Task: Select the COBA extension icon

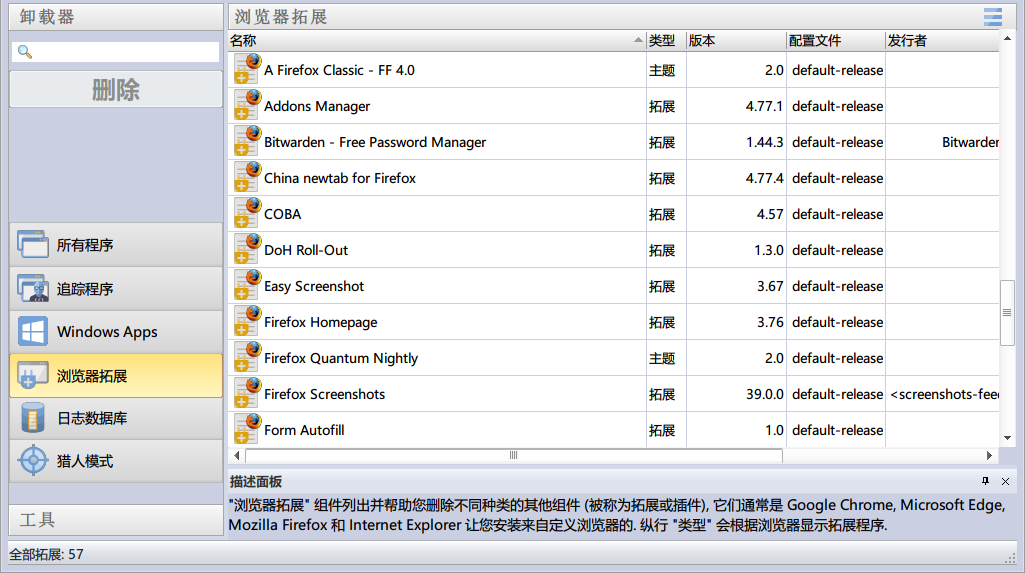Action: [x=247, y=213]
